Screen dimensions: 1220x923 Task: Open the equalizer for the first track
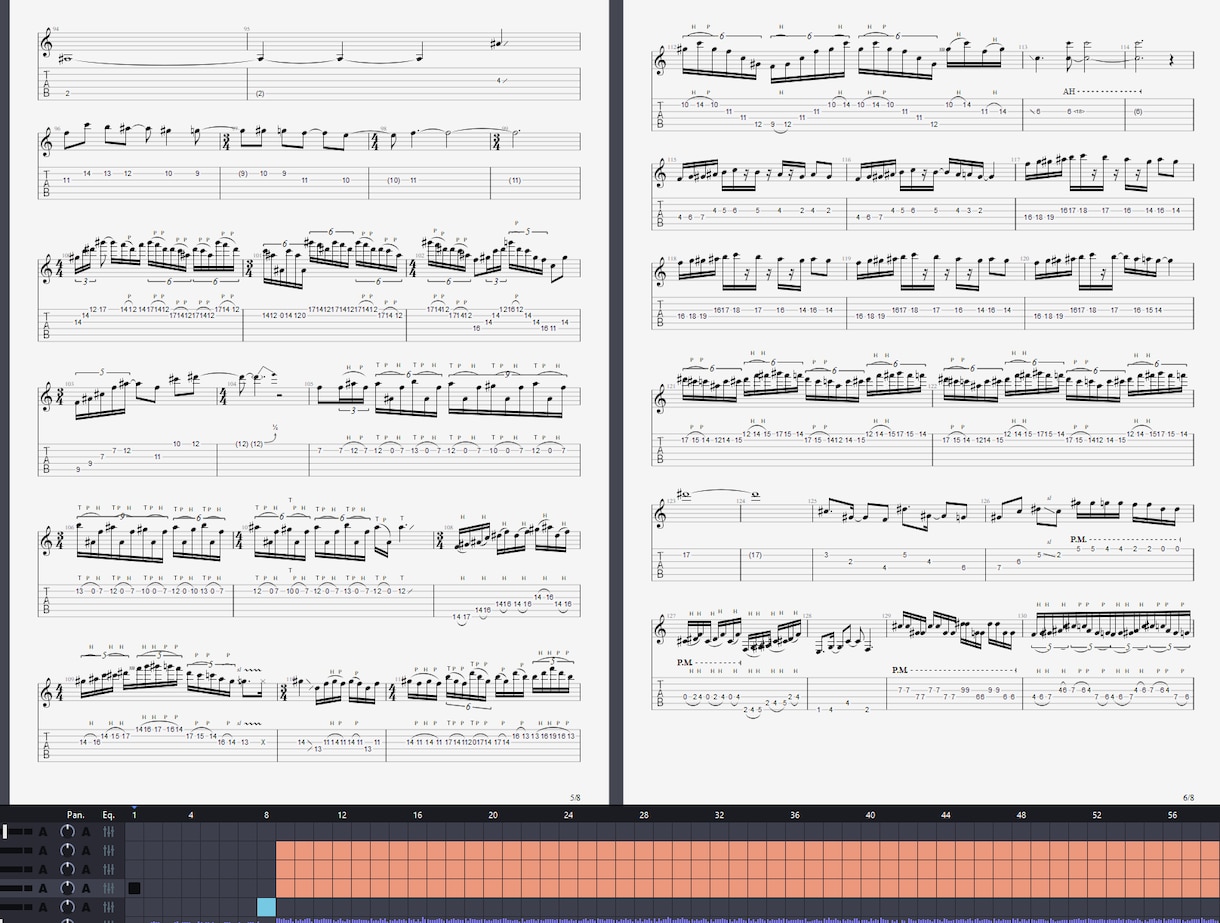click(x=109, y=832)
